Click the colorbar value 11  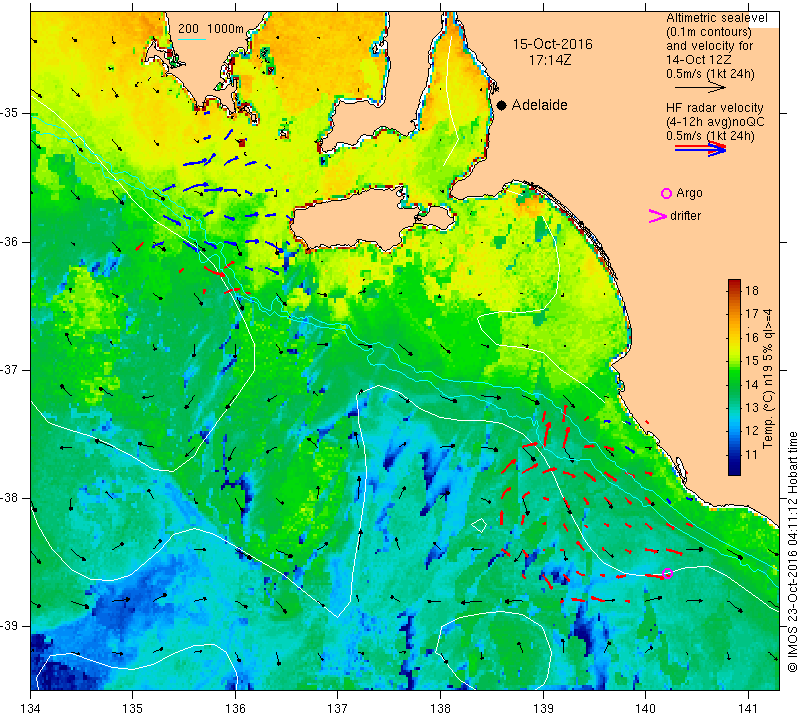pos(752,454)
